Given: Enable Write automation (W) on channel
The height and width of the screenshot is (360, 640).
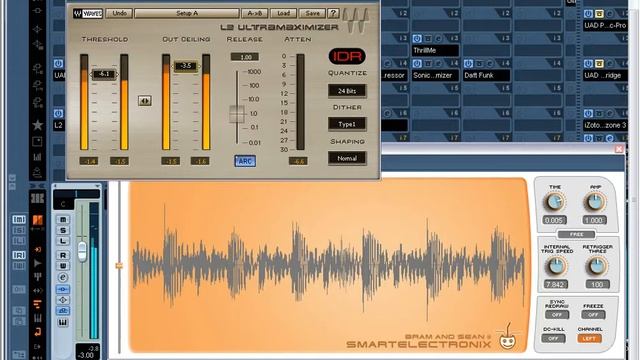Looking at the screenshot, I should [x=62, y=266].
